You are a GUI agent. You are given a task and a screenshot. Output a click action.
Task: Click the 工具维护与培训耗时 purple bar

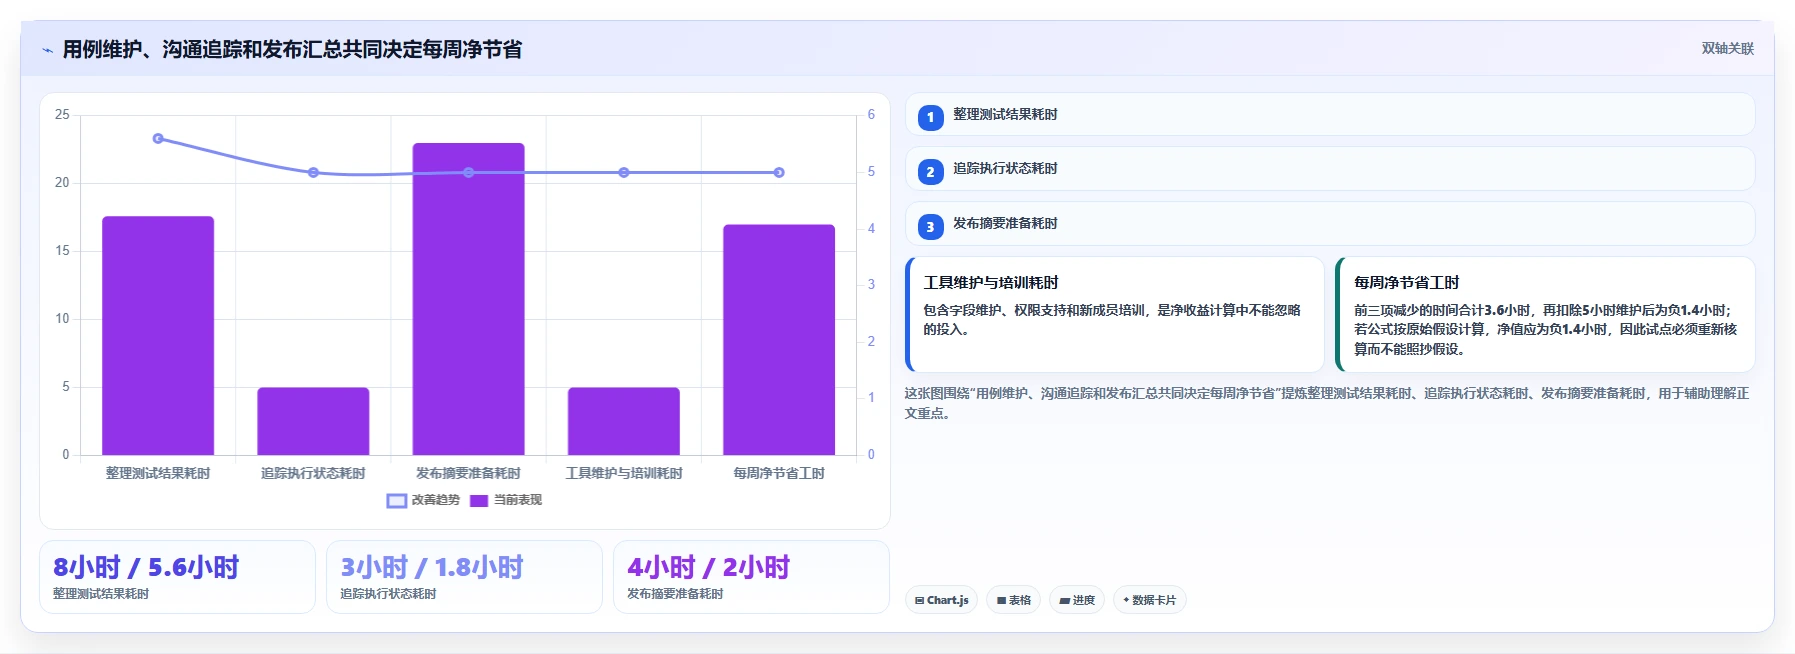(624, 421)
